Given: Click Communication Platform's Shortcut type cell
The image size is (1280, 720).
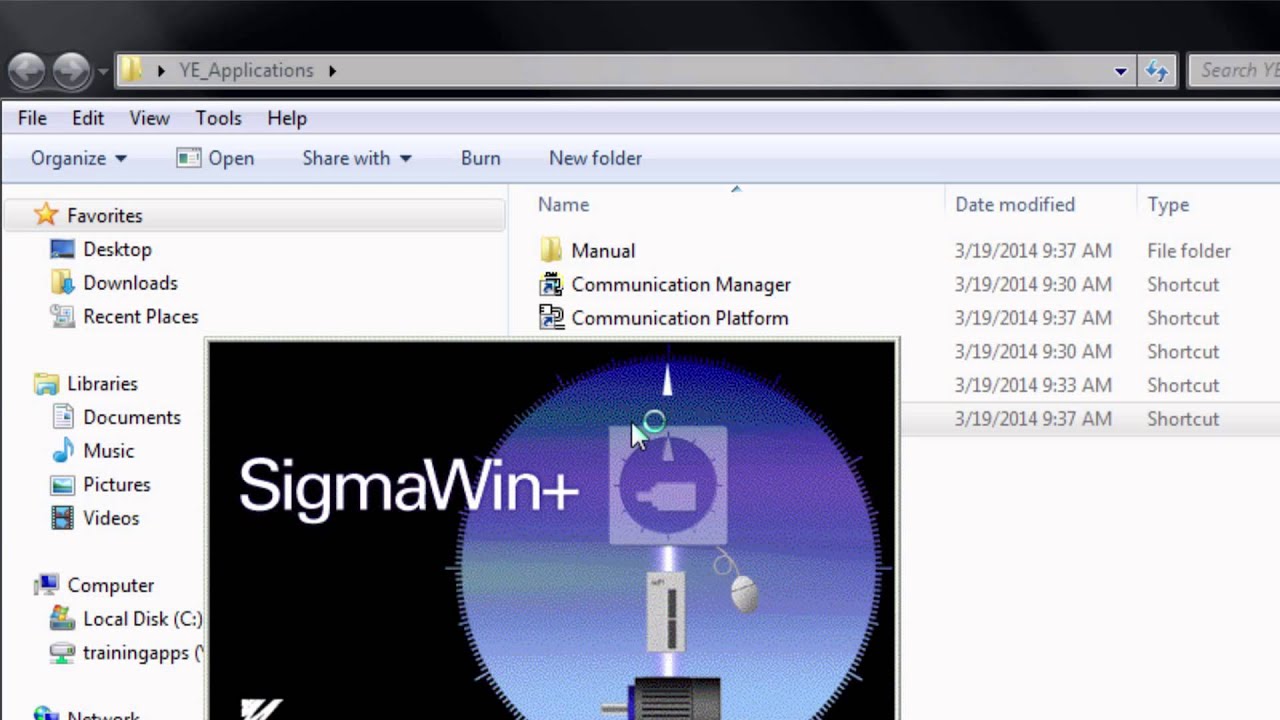Looking at the screenshot, I should (x=1183, y=318).
